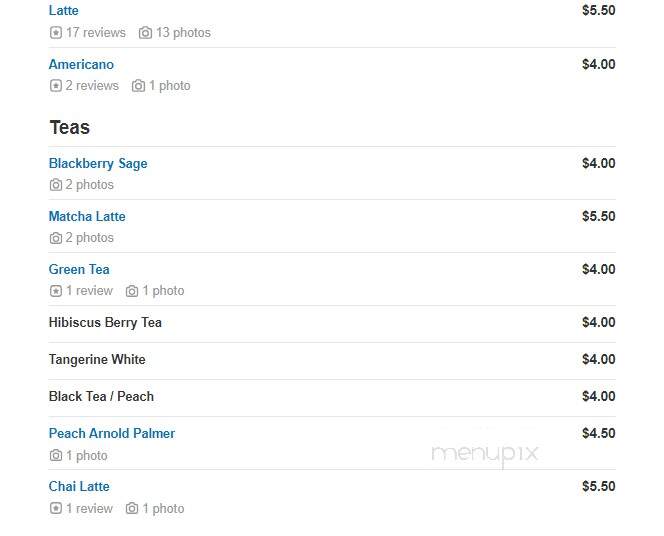
Task: Click the star icon beside Chai Latte's review
Action: coord(55,508)
